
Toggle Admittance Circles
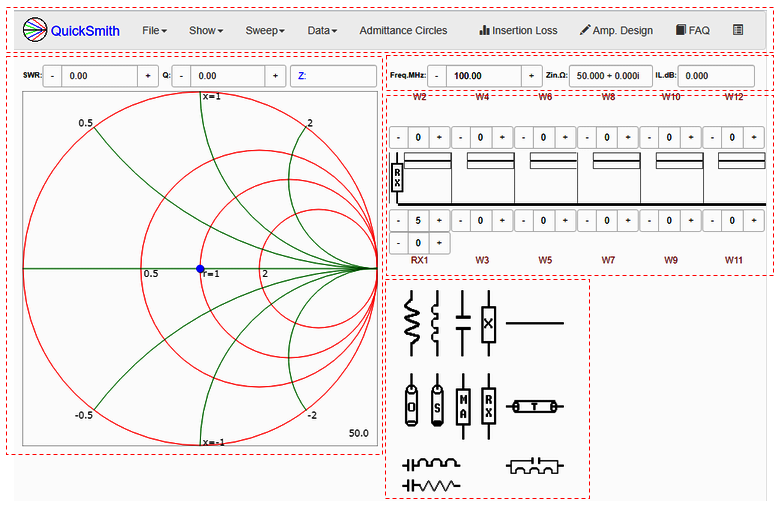403,30
